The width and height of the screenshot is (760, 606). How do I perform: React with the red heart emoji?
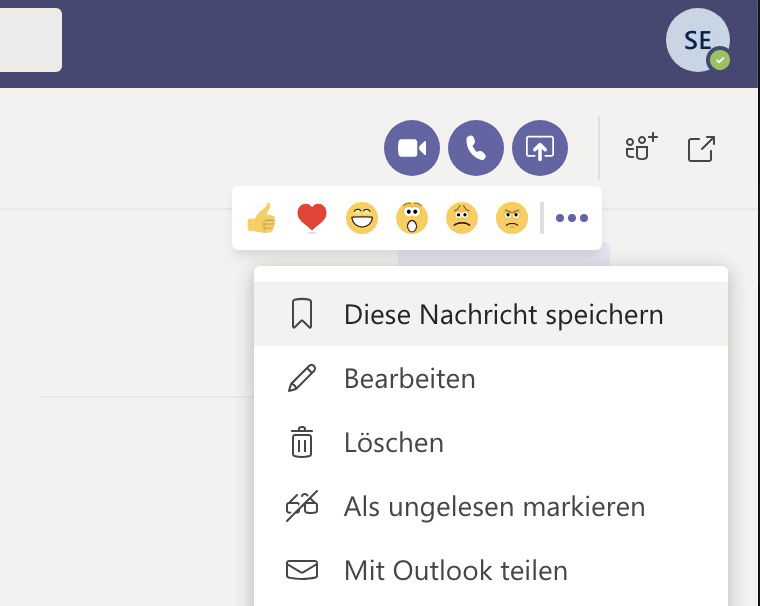312,218
